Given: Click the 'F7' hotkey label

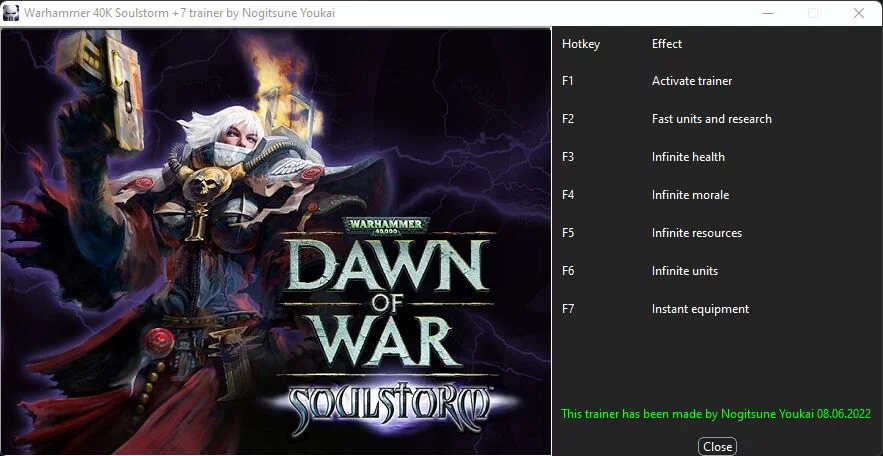Looking at the screenshot, I should coord(568,309).
